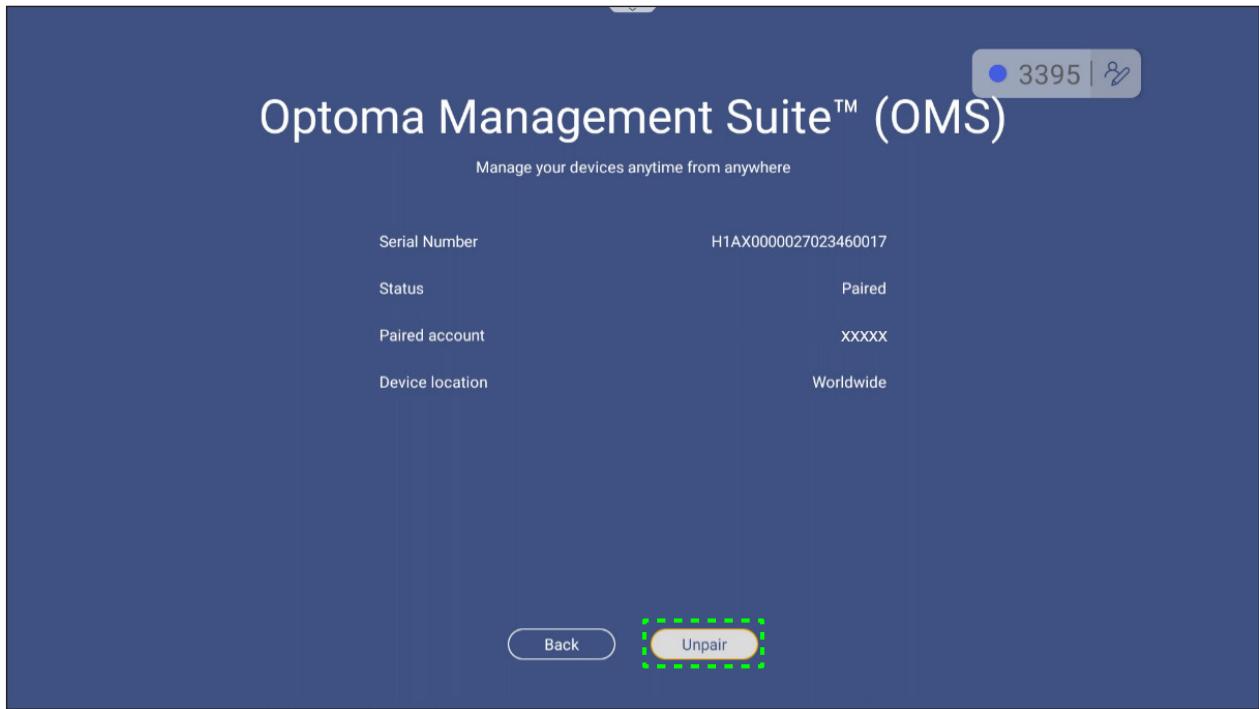Click the Optoma Management Suite title

[632, 119]
